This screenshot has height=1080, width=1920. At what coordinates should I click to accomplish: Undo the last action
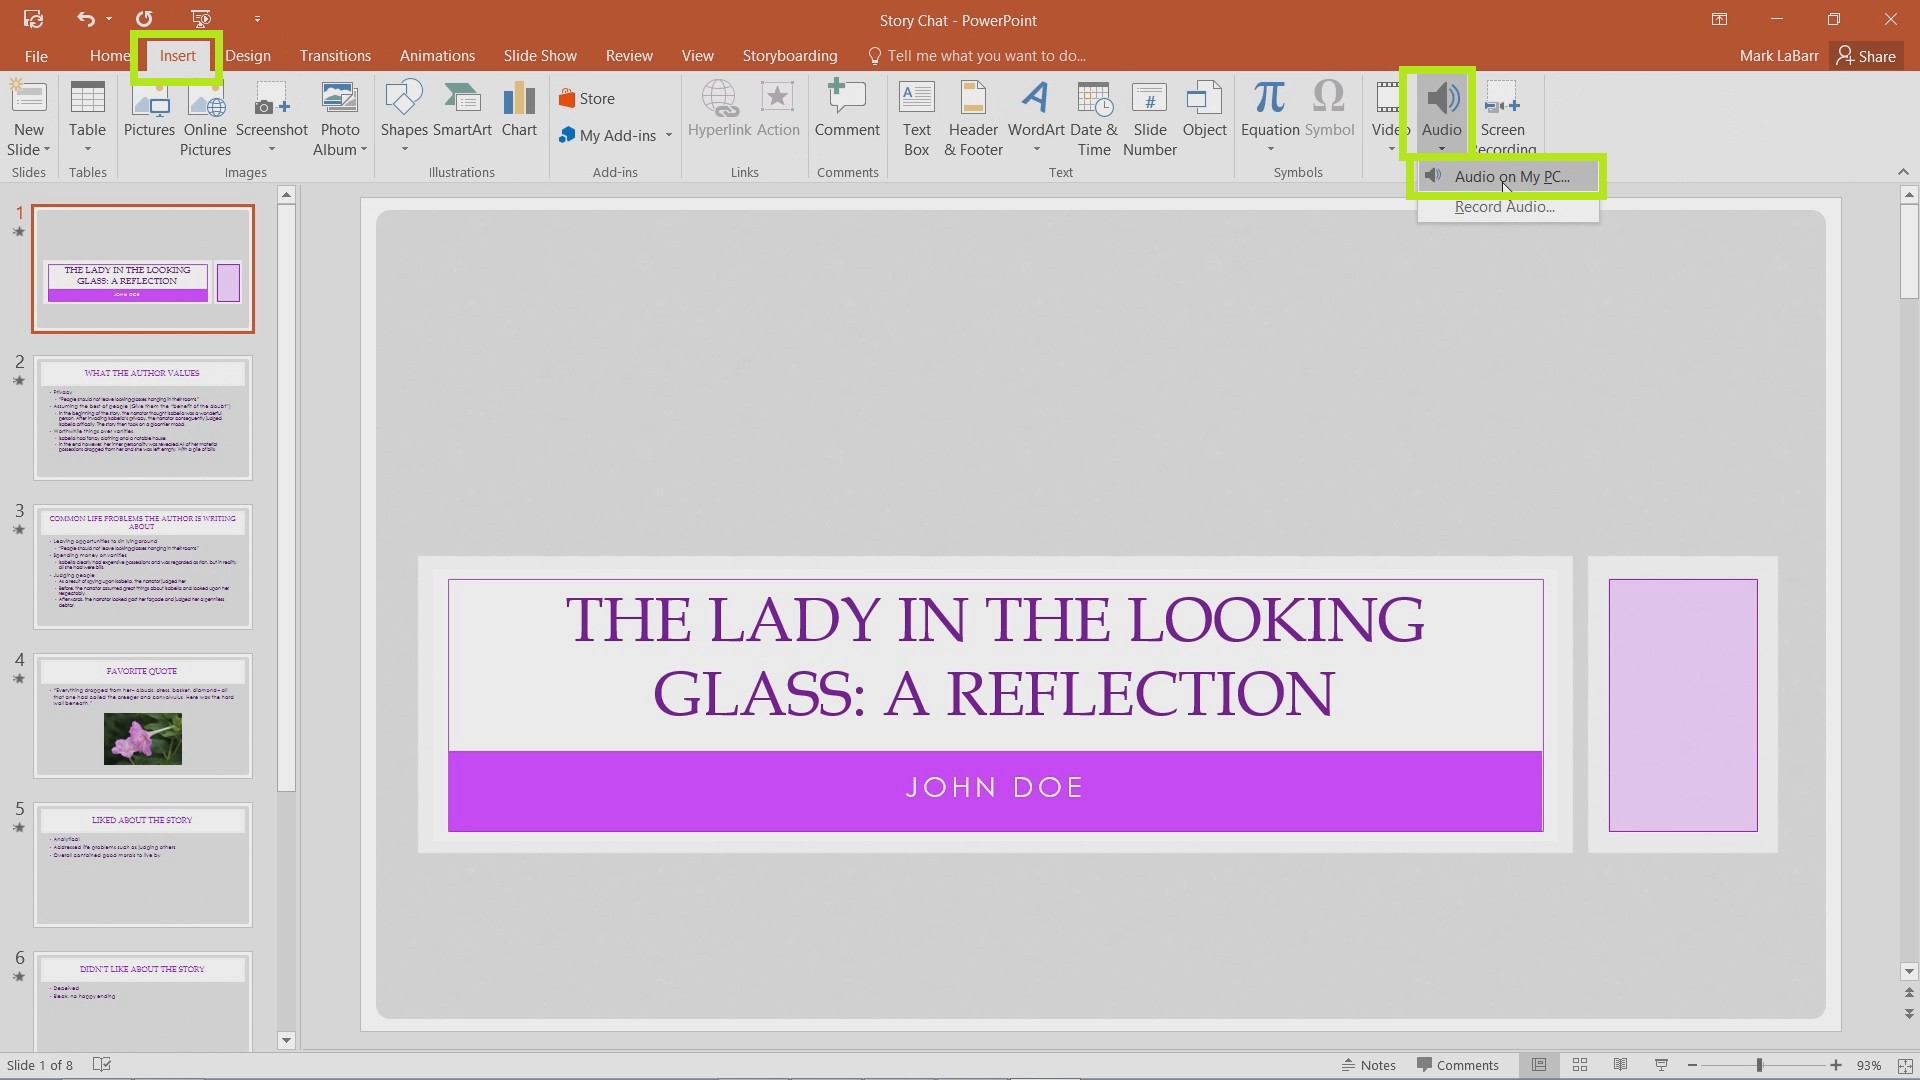click(85, 19)
